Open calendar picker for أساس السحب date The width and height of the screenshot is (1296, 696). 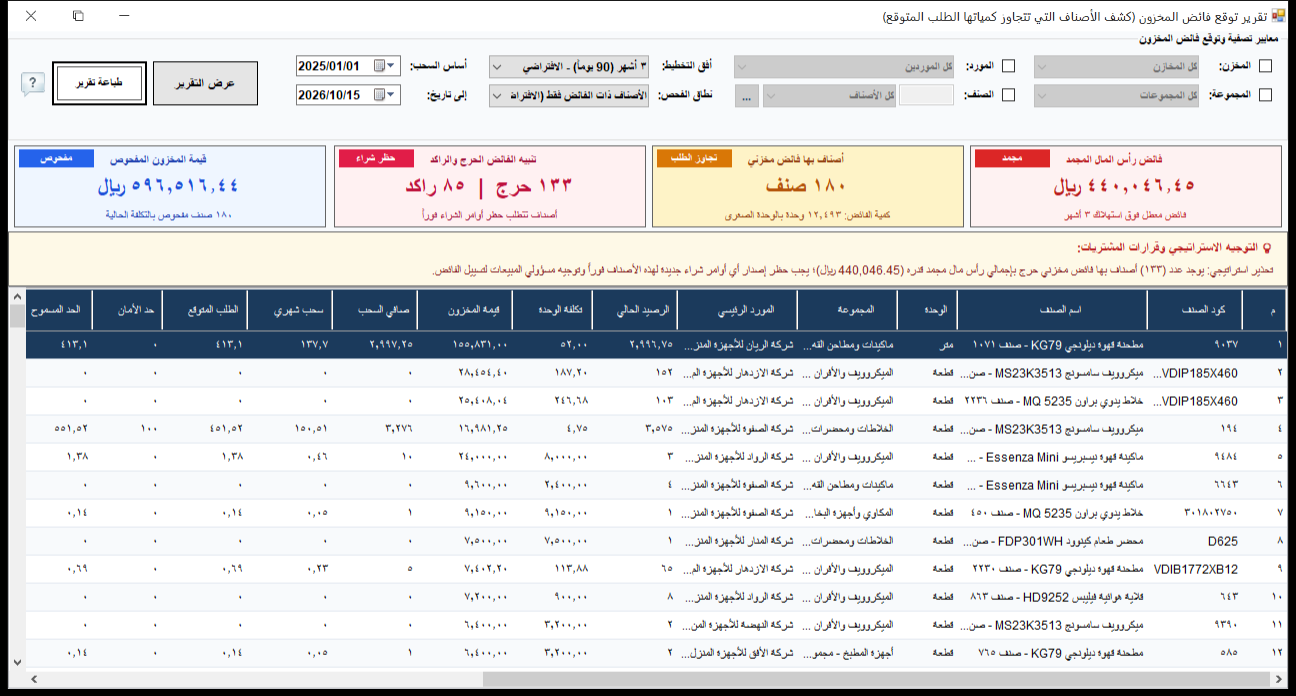click(385, 66)
